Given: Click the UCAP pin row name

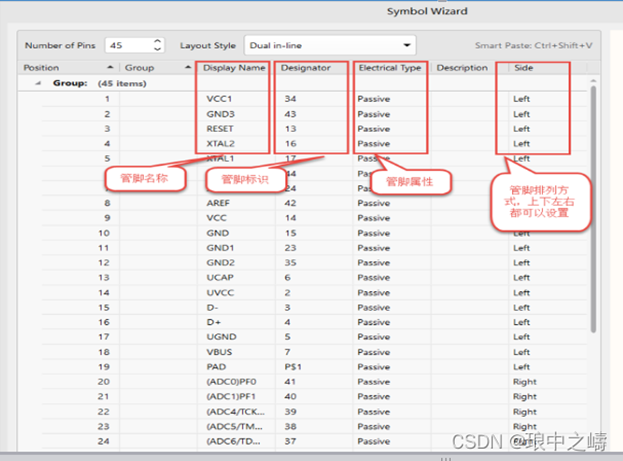Looking at the screenshot, I should click(x=219, y=277).
